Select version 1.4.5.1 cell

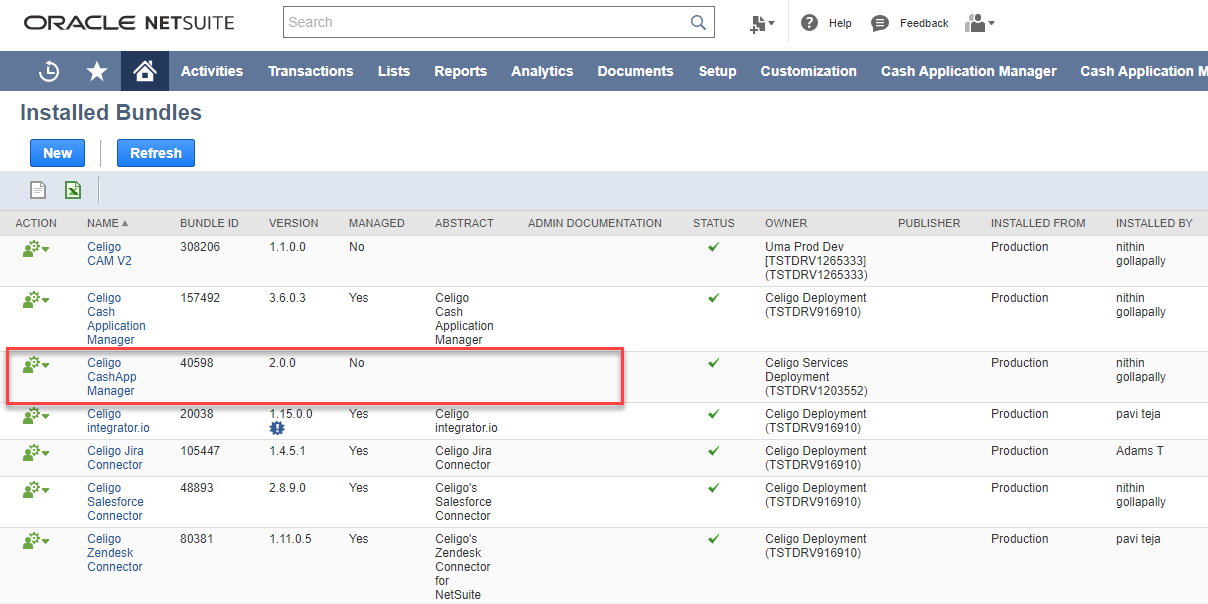tap(288, 451)
